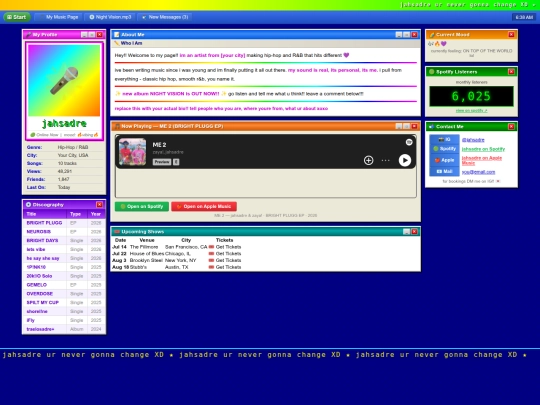Click the Spotify label cell in Contact Me
The height and width of the screenshot is (405, 540).
(x=444, y=149)
